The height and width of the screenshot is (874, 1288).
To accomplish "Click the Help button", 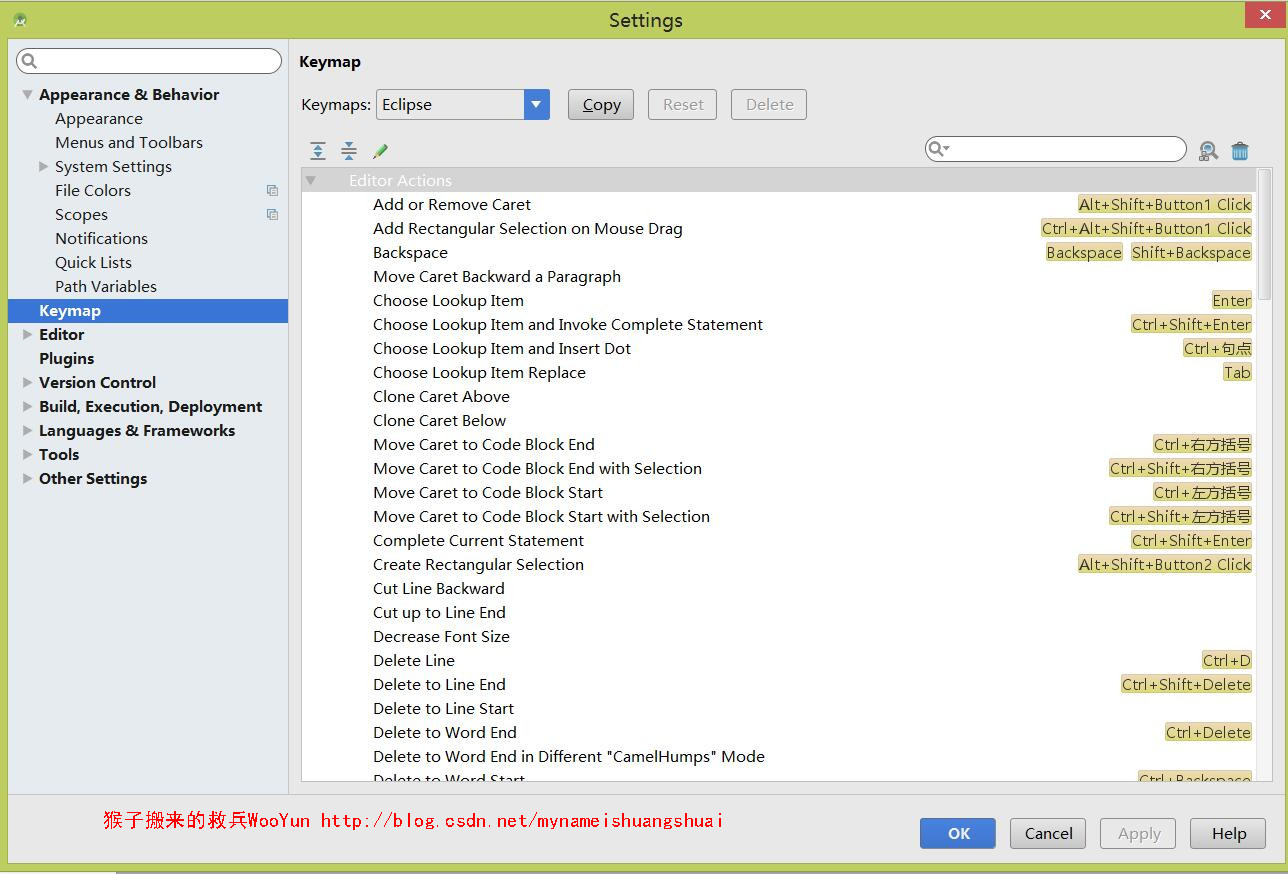I will (x=1228, y=833).
